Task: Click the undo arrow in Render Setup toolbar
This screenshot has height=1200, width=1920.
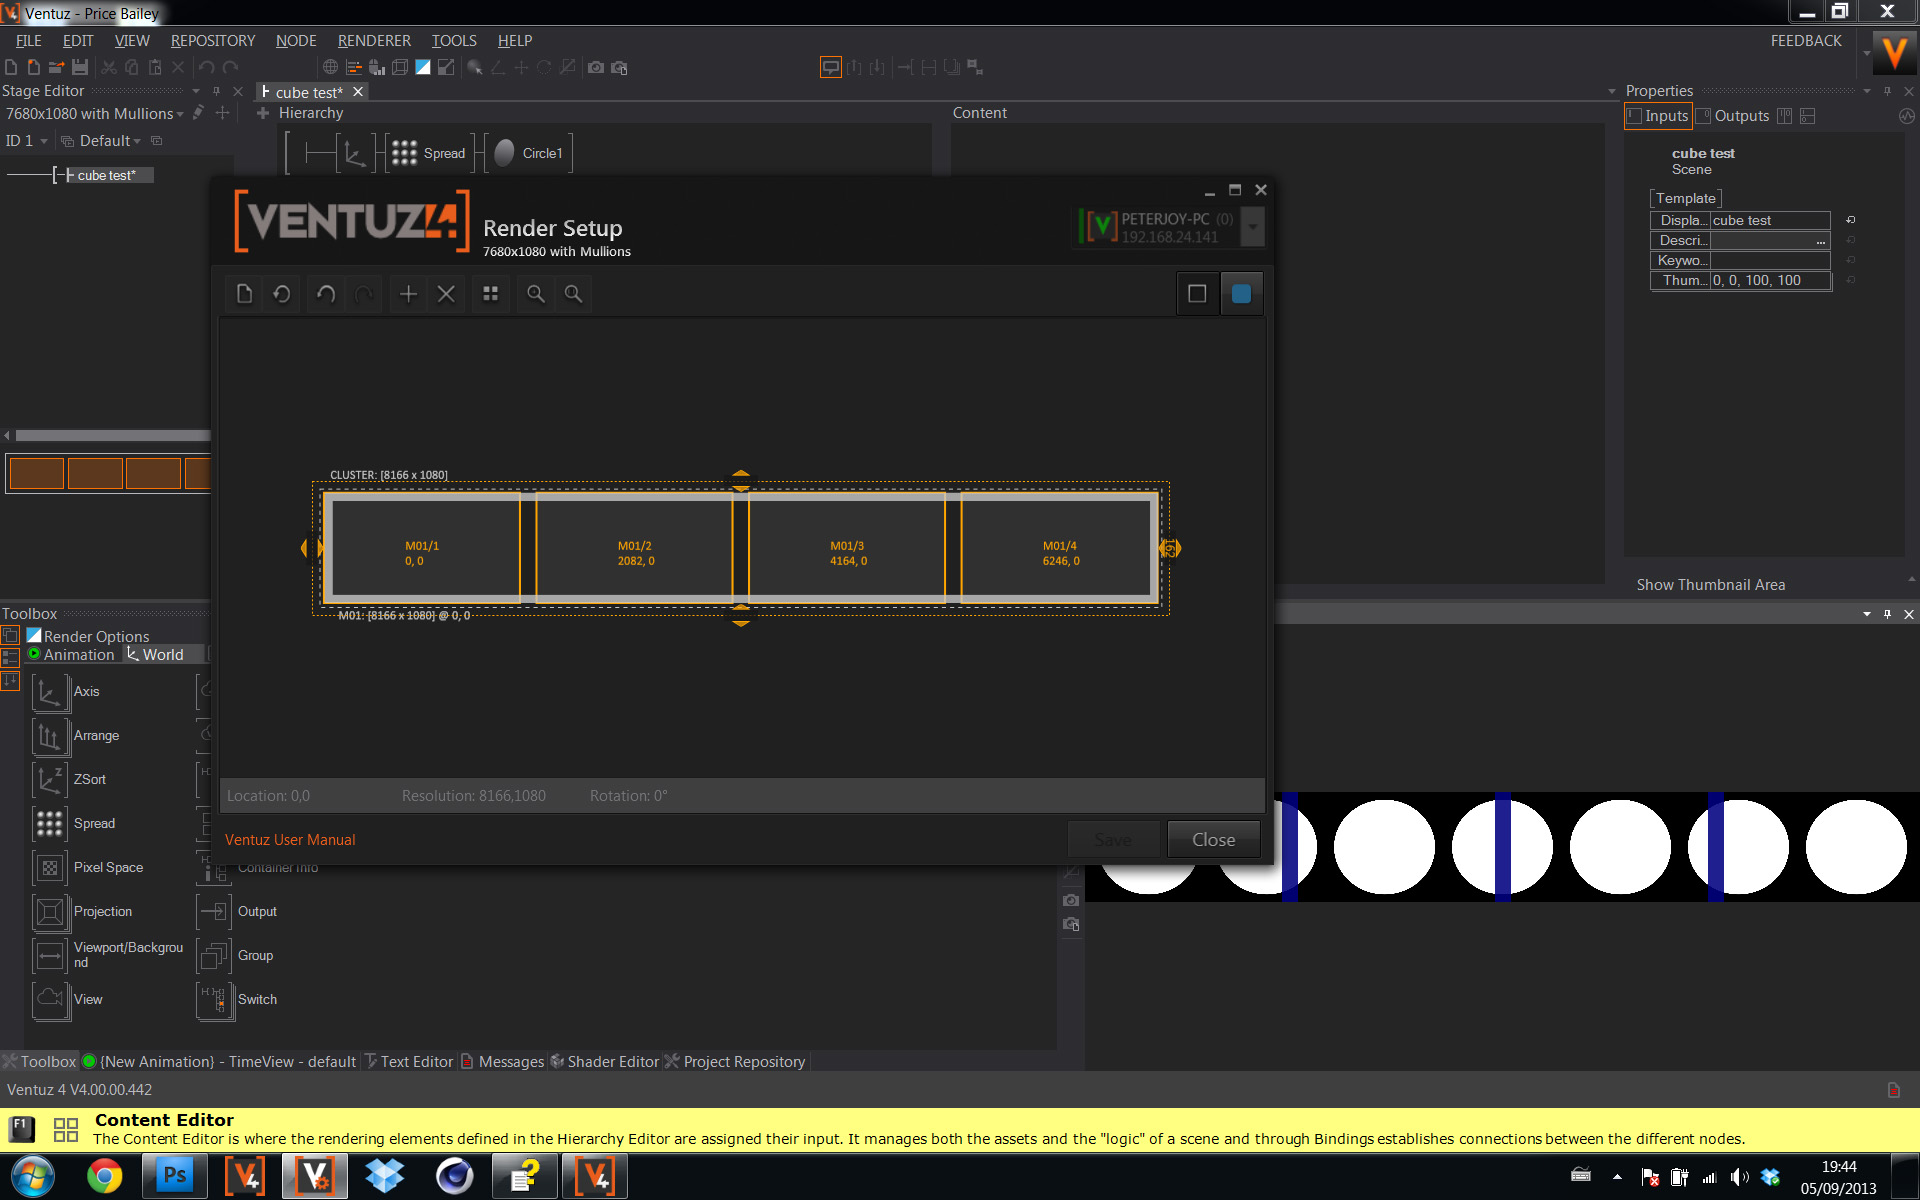Action: [x=326, y=294]
